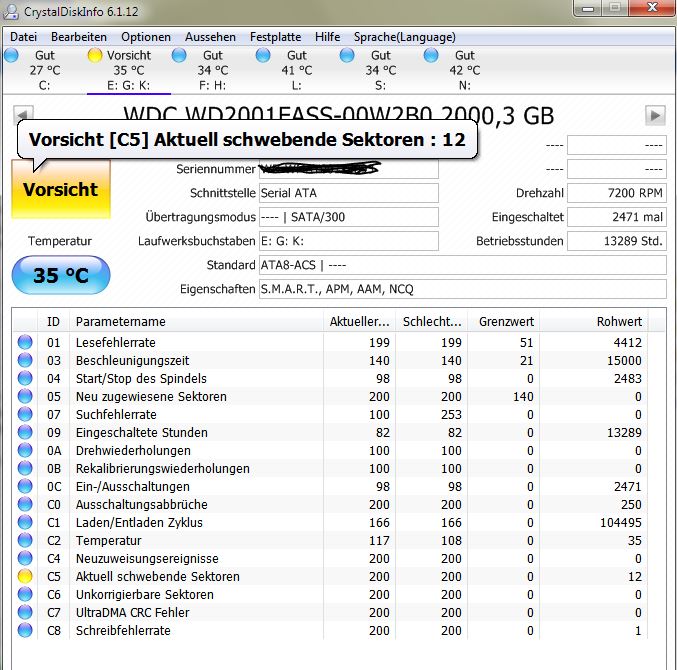Image resolution: width=677 pixels, height=670 pixels.
Task: Go to previous disk with left arrow
Action: tap(22, 113)
